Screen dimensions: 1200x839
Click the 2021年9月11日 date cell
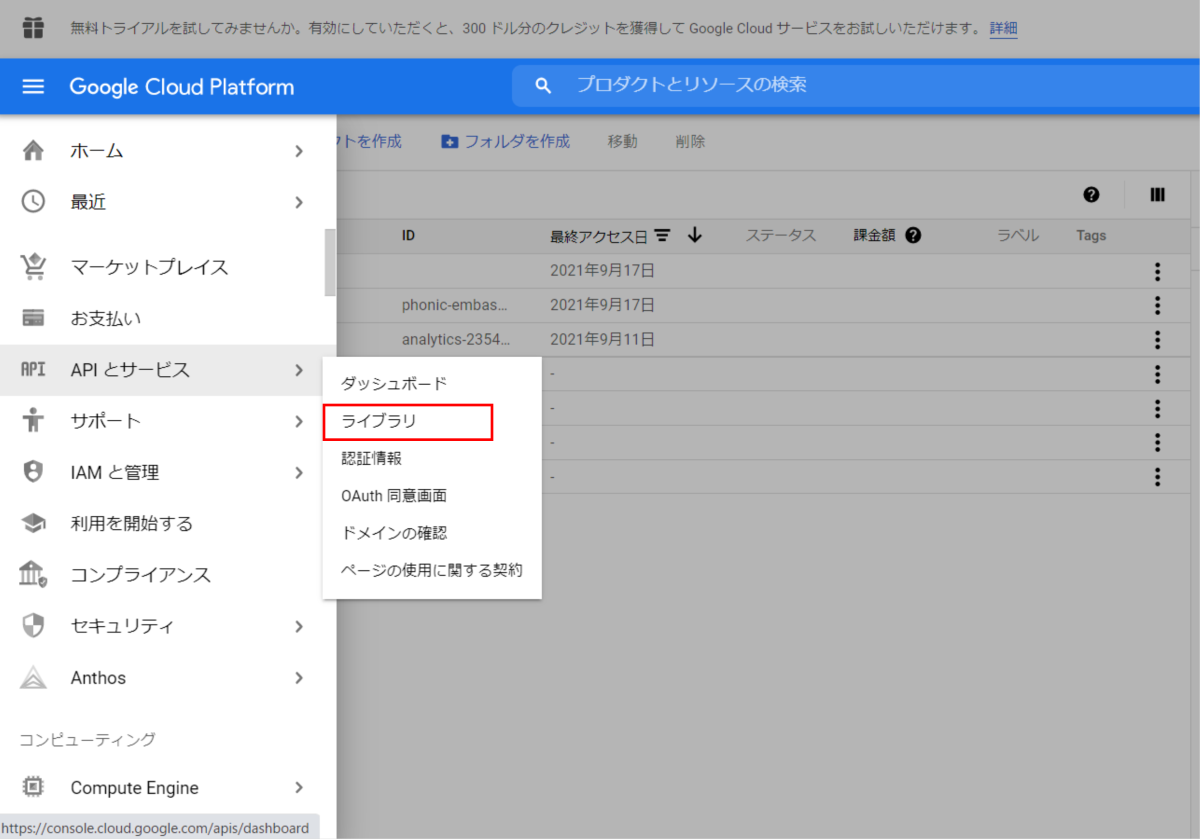pyautogui.click(x=602, y=339)
